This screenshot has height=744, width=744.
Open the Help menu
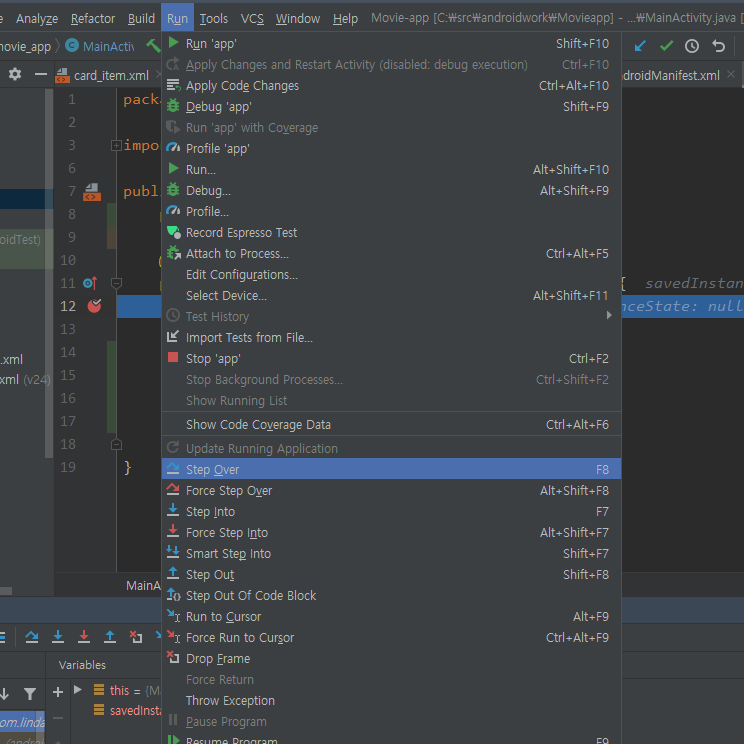tap(345, 19)
